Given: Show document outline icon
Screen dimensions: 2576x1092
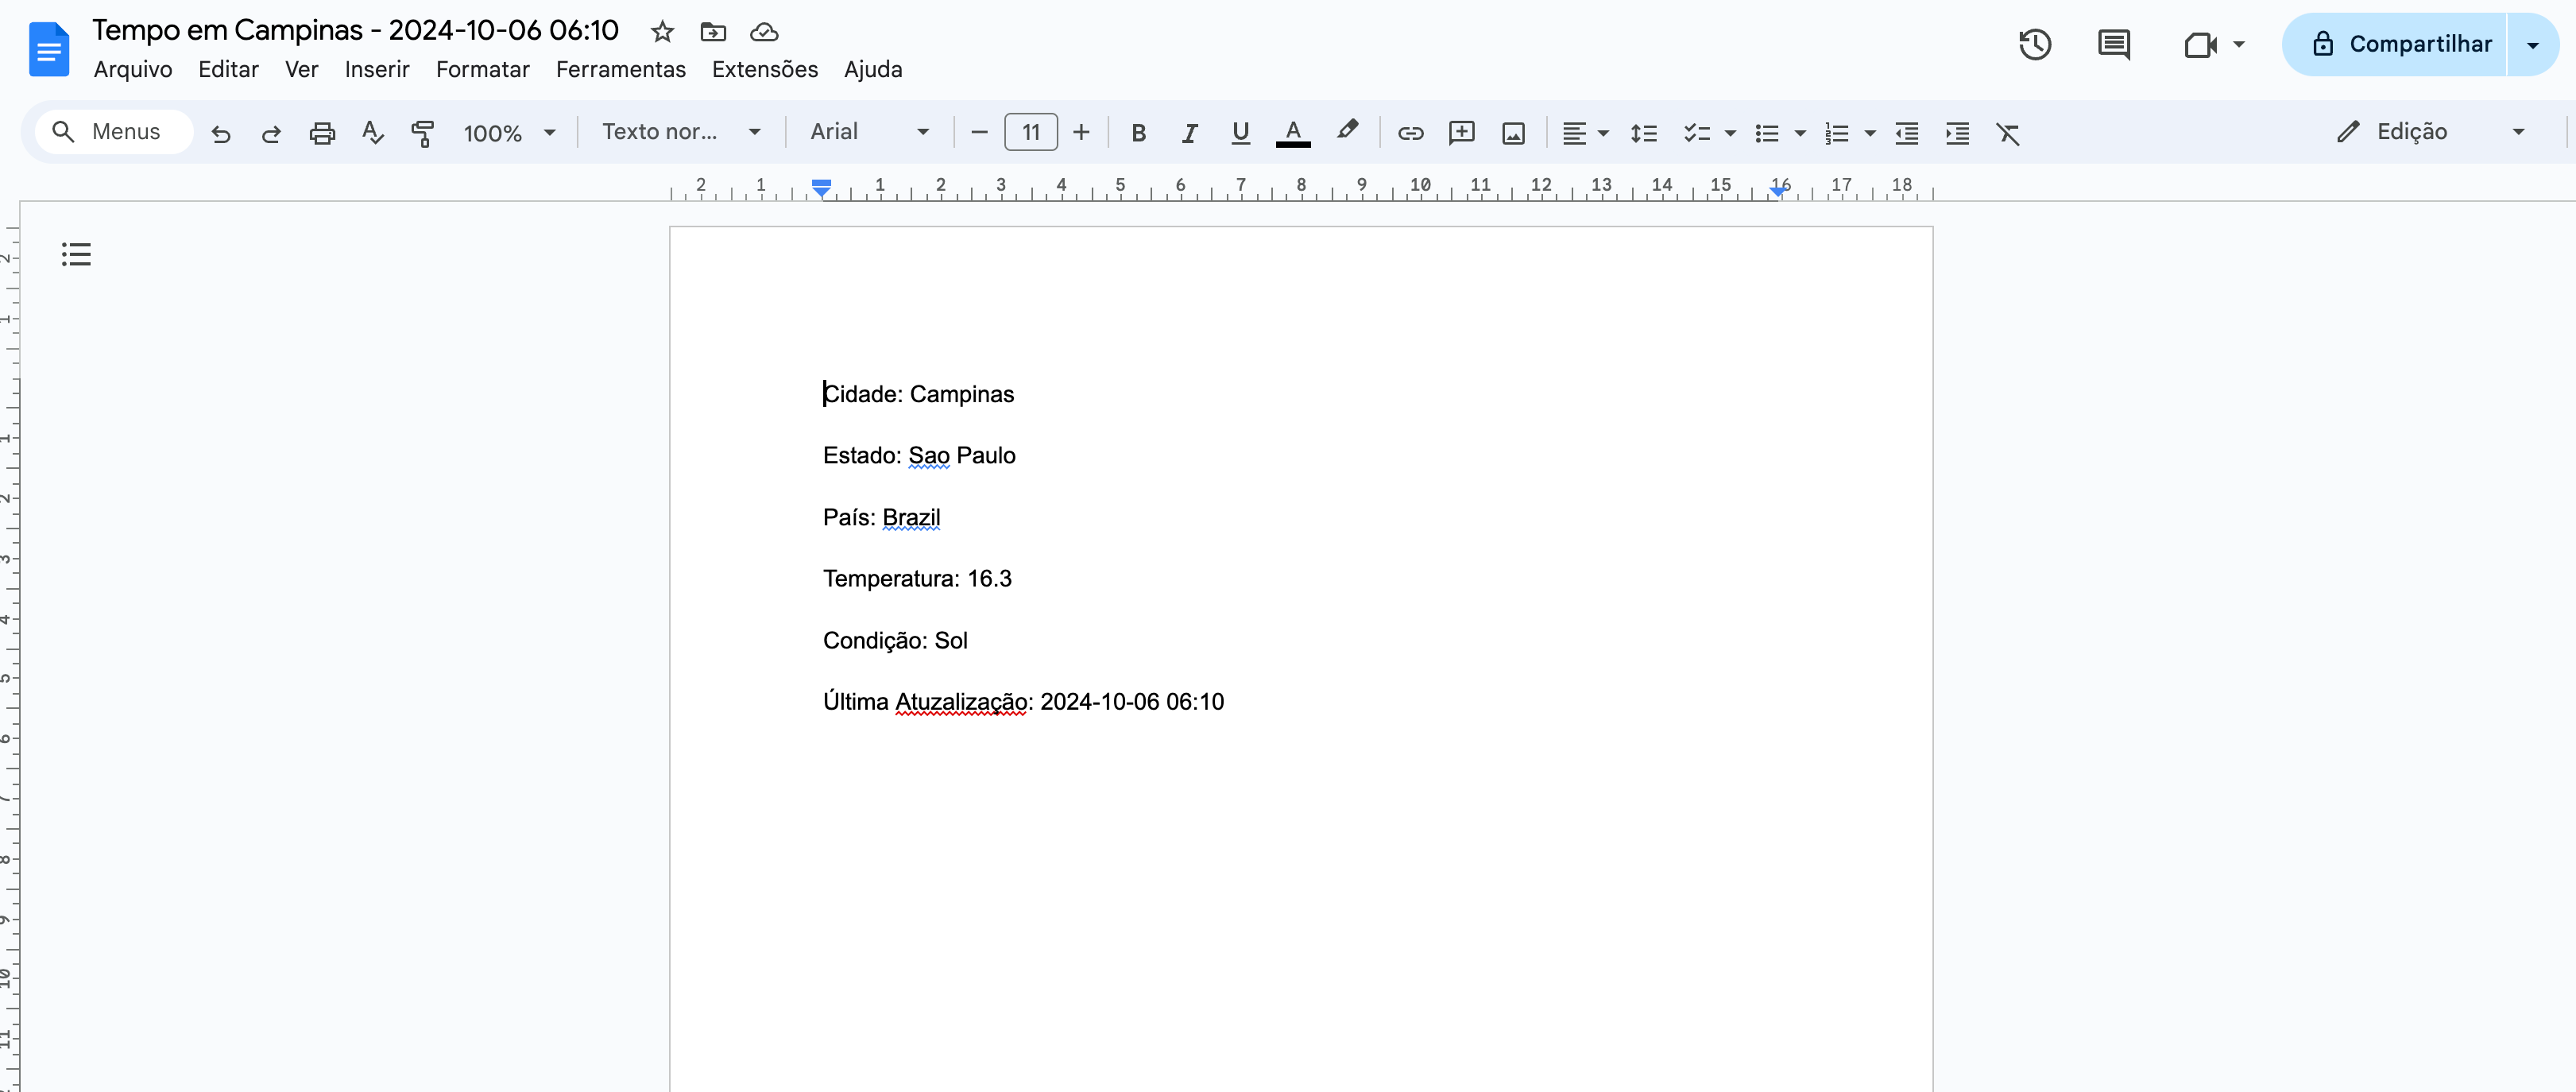Looking at the screenshot, I should [76, 254].
